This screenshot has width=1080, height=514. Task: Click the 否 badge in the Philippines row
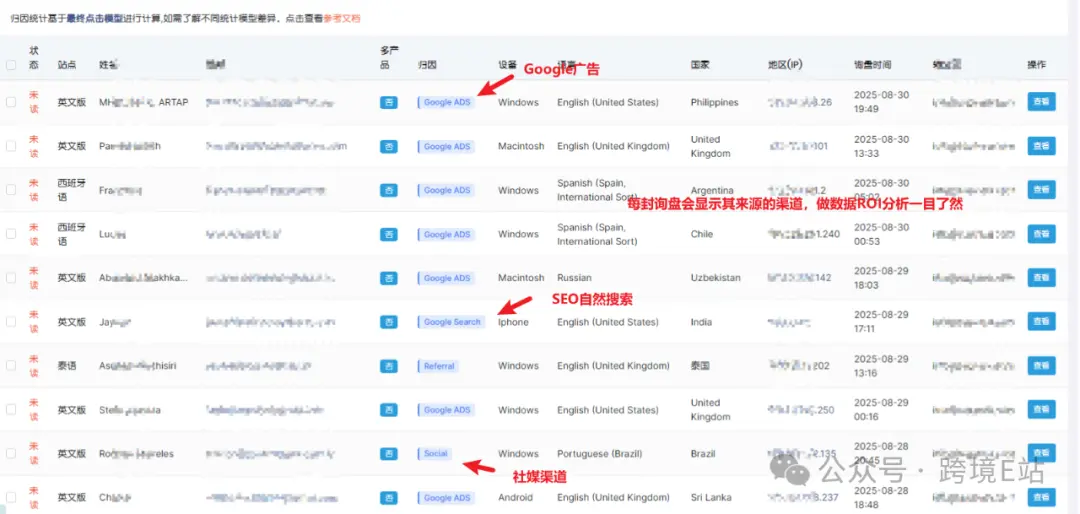[x=388, y=102]
